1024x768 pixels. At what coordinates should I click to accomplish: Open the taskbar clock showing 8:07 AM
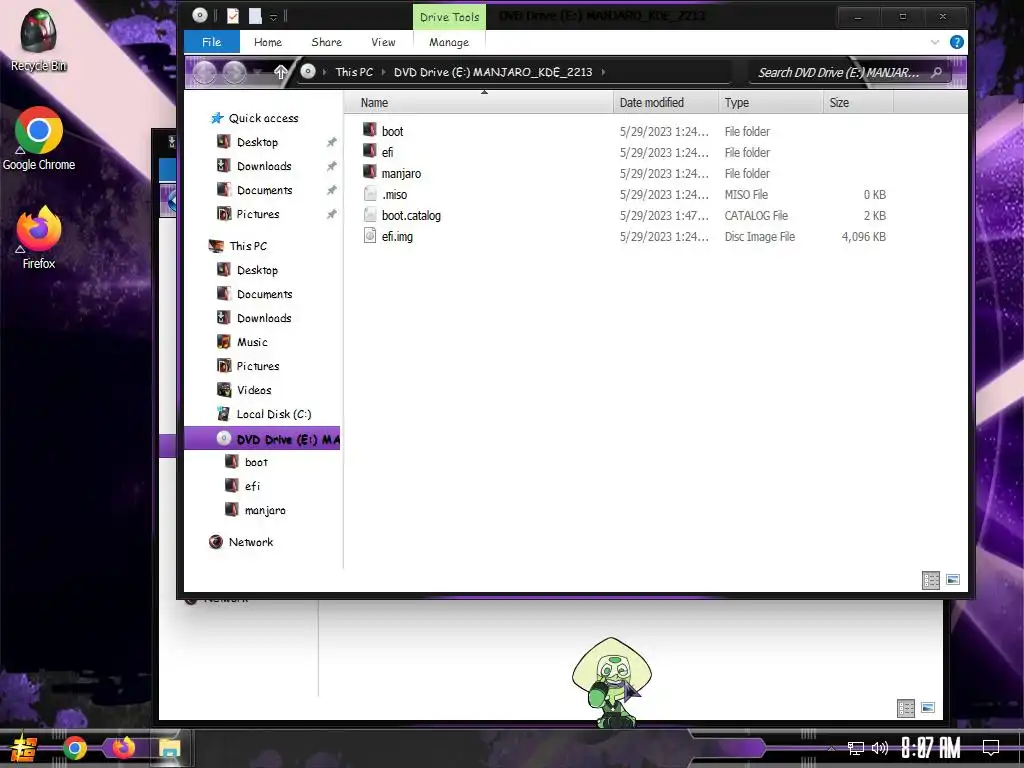pyautogui.click(x=931, y=748)
